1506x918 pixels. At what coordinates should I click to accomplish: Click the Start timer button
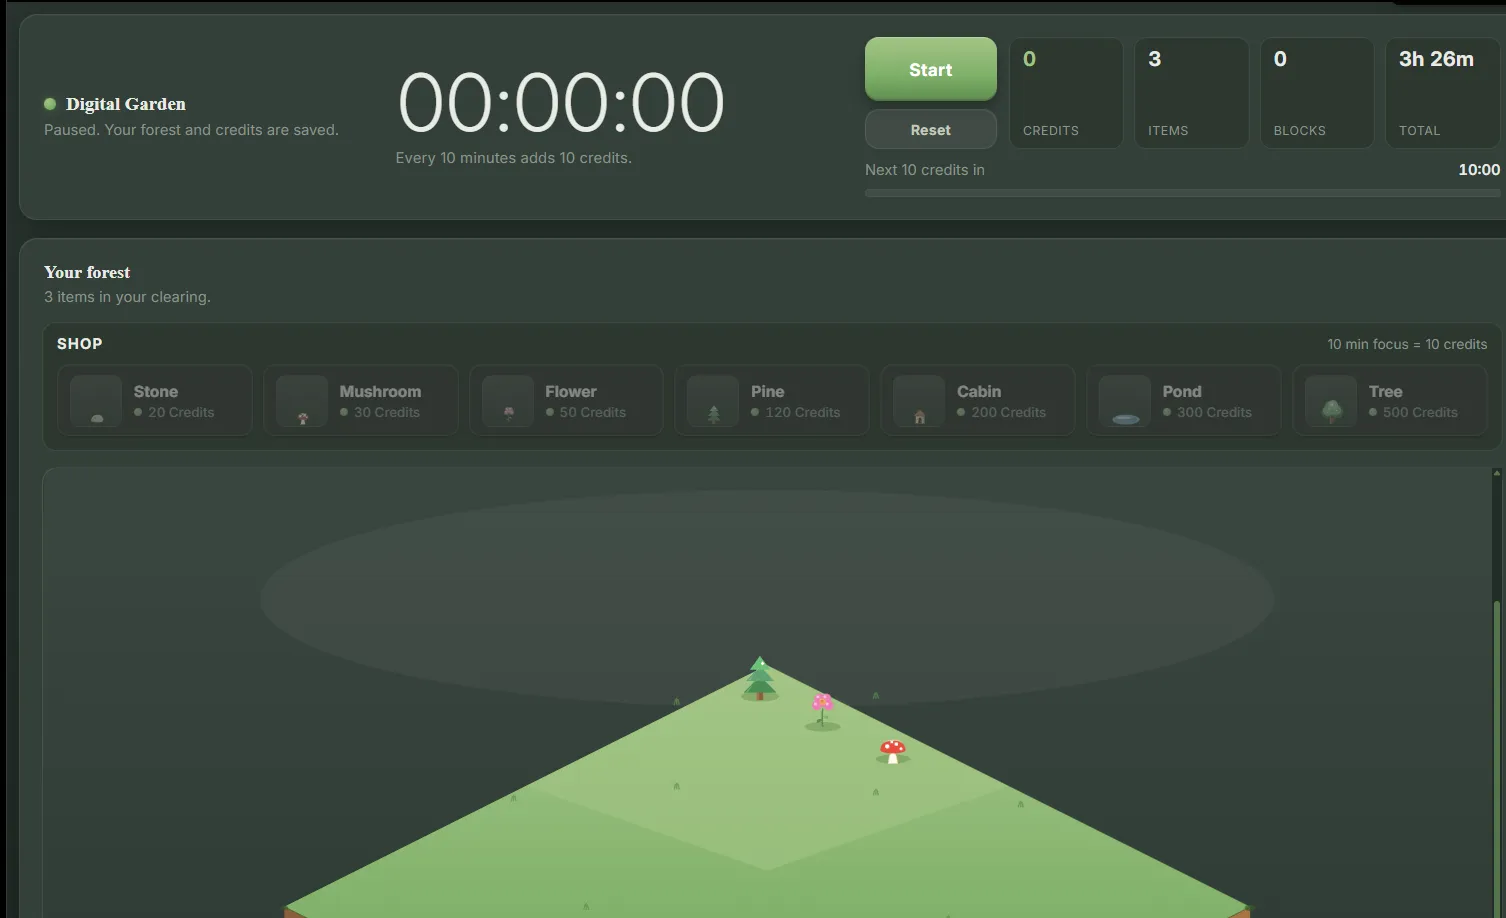tap(930, 69)
